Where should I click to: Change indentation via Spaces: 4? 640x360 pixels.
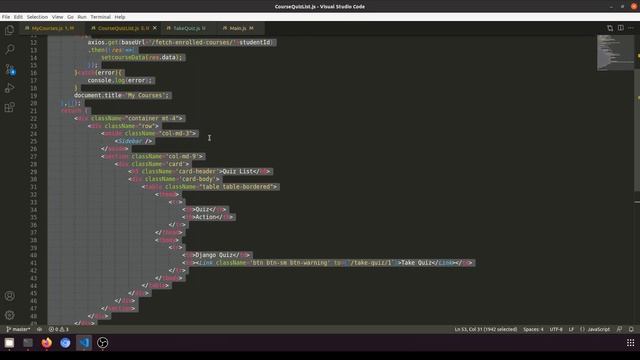click(533, 329)
